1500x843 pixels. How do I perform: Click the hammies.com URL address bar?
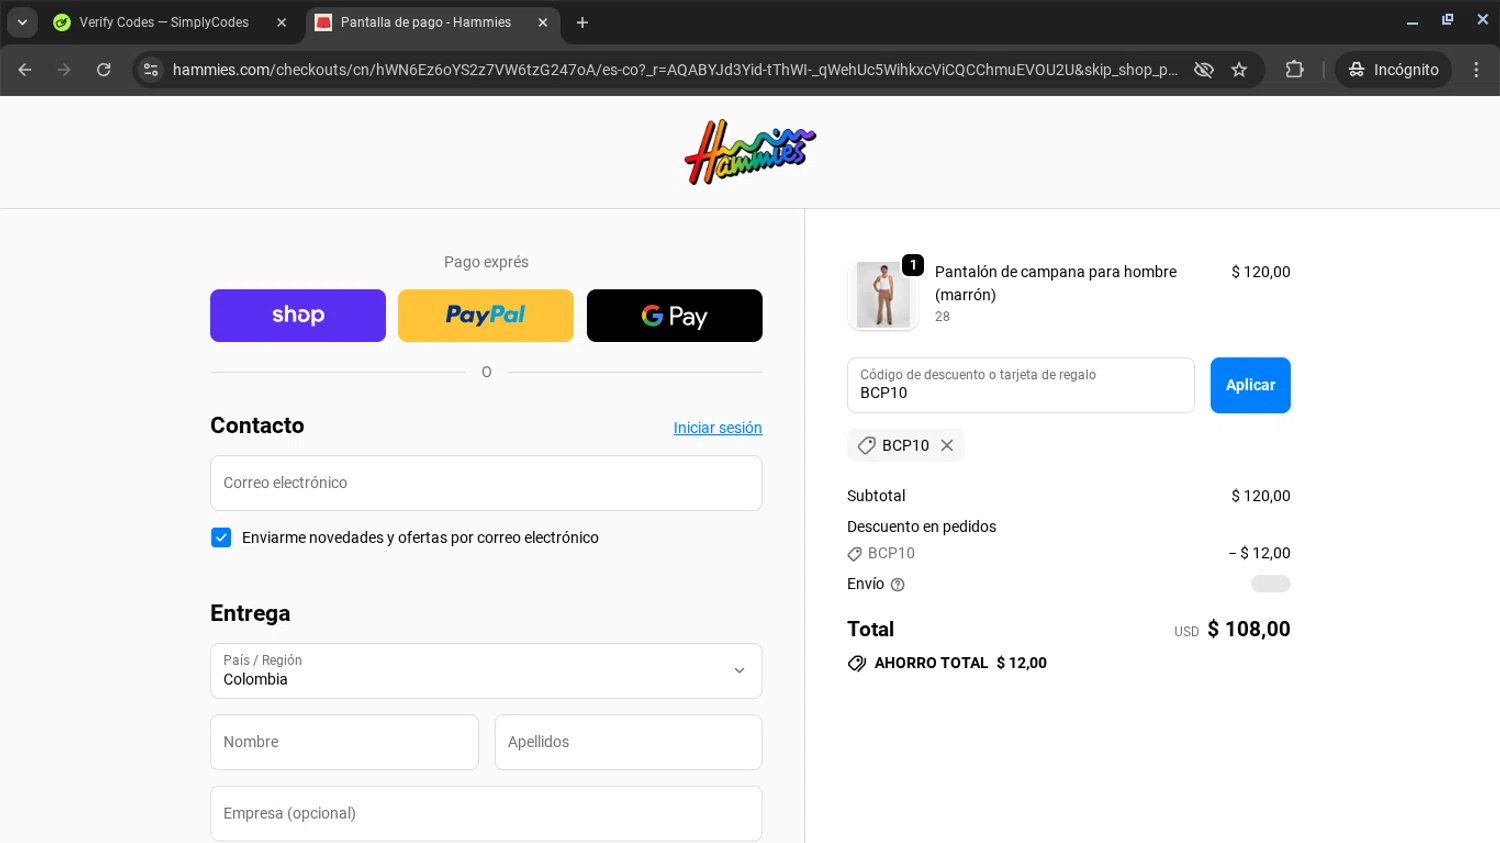(x=675, y=69)
